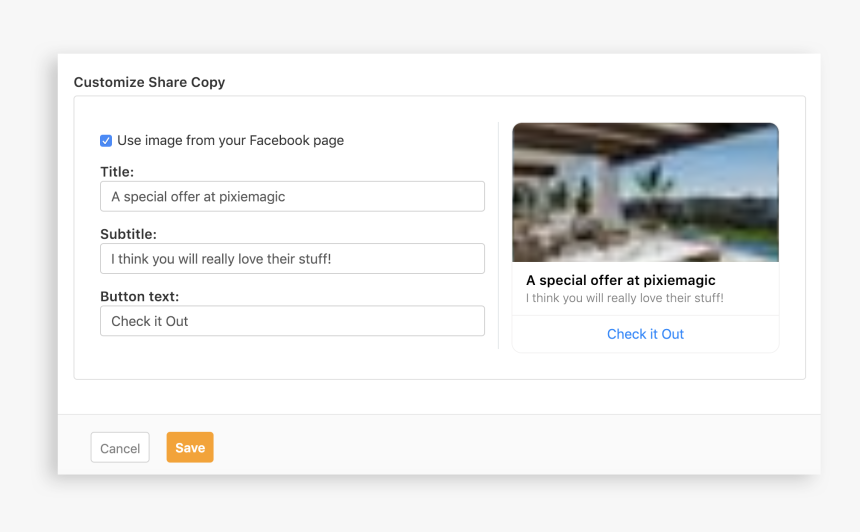Click the 'Title:' field label
The image size is (860, 532).
[117, 172]
